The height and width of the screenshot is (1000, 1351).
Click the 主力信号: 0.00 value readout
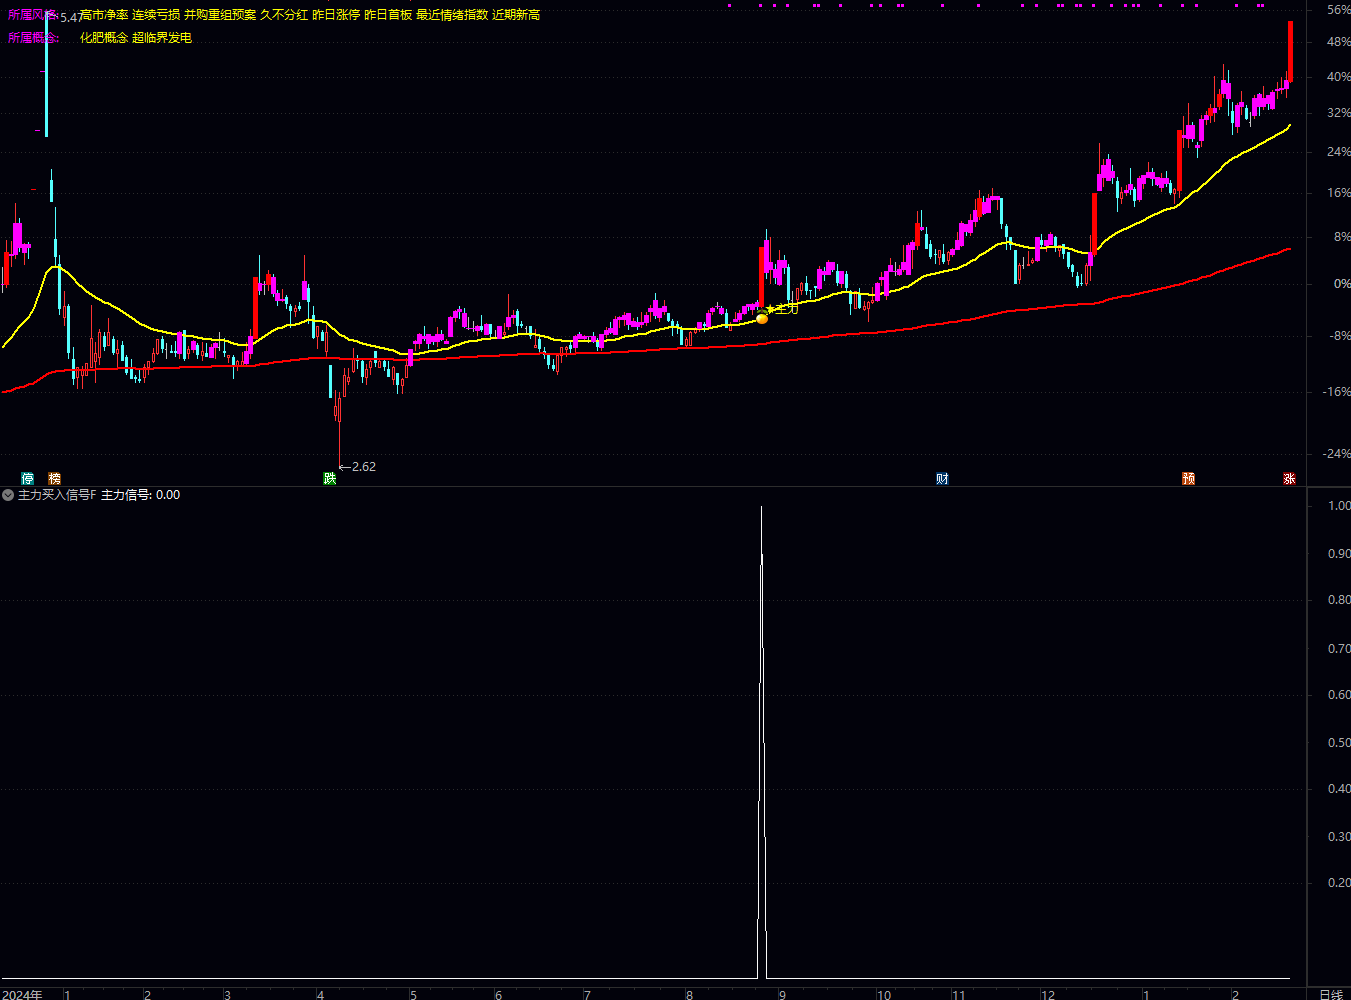[141, 495]
